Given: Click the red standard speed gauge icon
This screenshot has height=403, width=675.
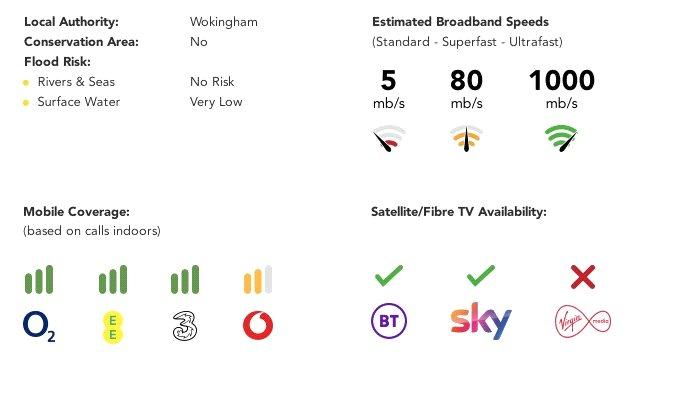Looking at the screenshot, I should pos(389,138).
